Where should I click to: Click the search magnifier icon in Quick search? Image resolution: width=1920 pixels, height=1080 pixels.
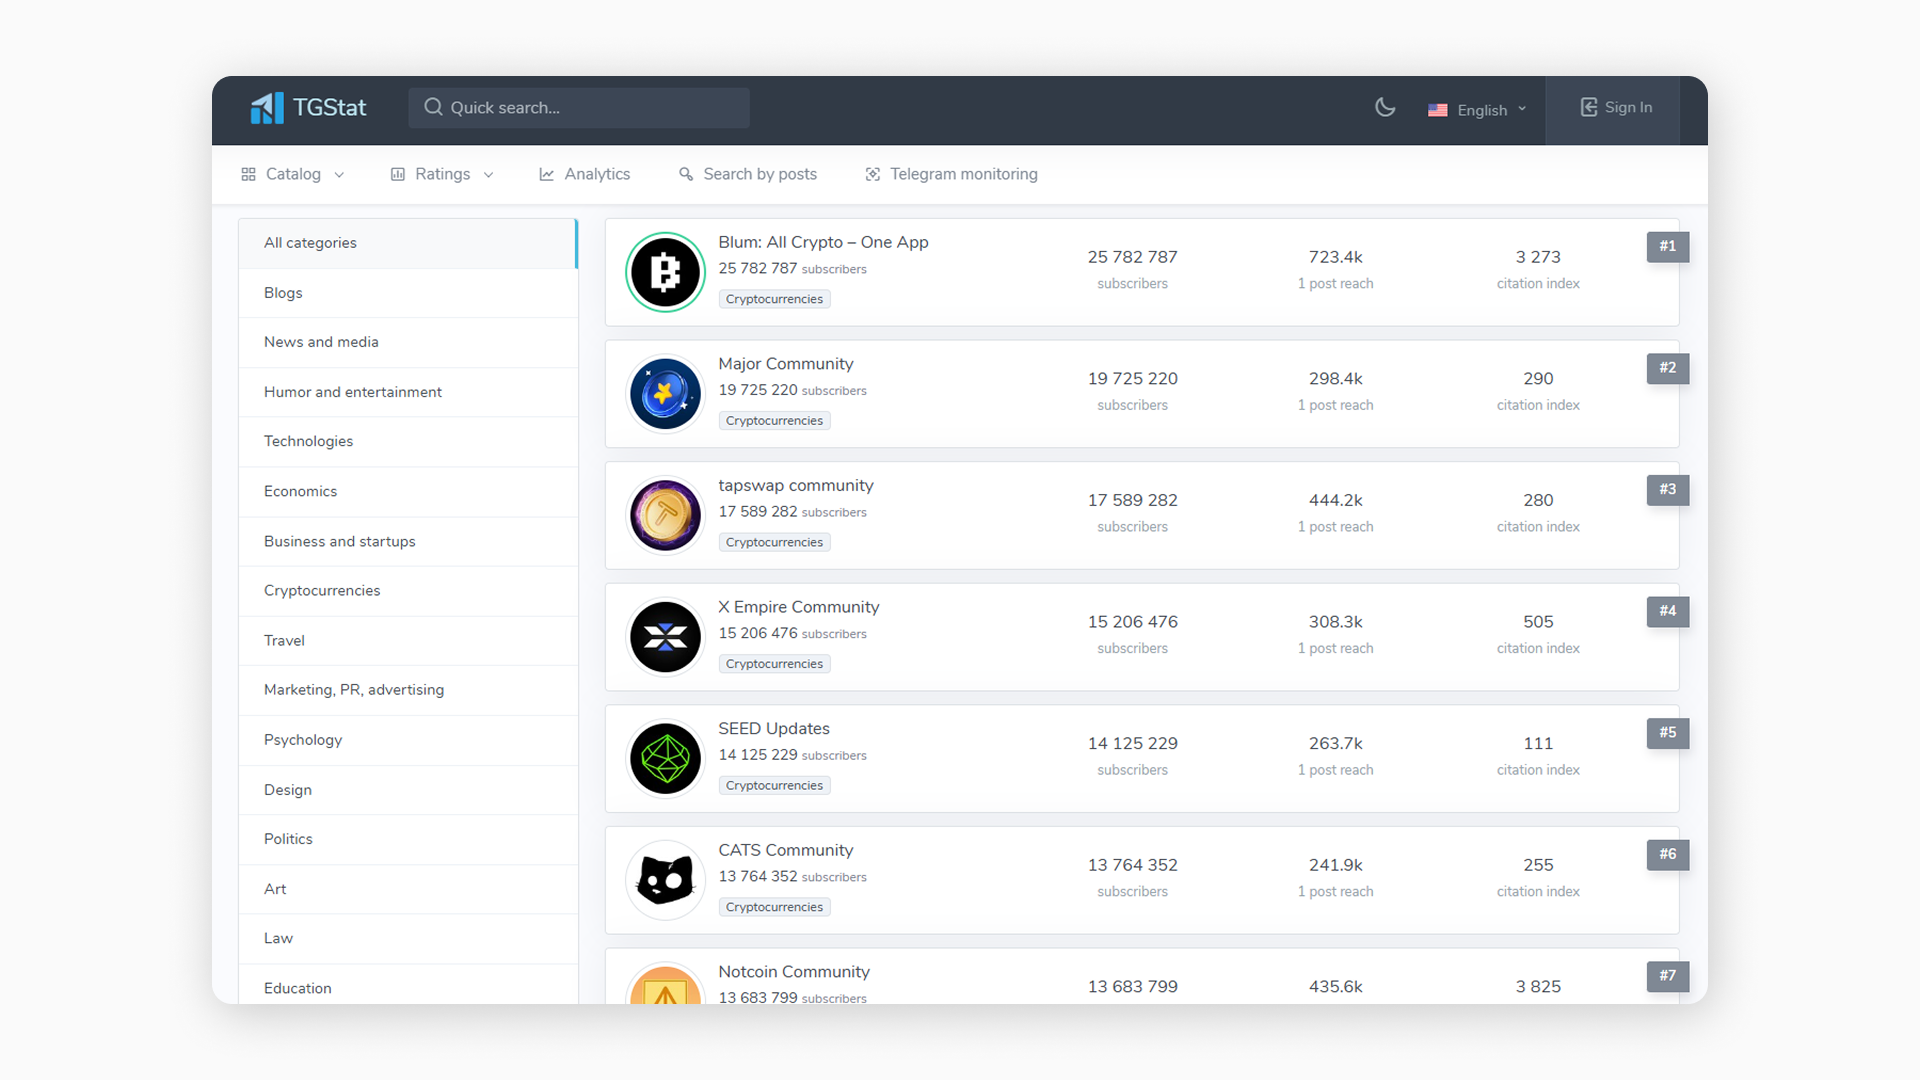click(x=433, y=107)
